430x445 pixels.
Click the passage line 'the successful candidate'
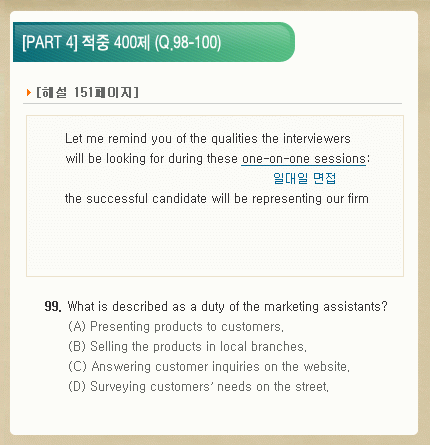[x=217, y=199]
